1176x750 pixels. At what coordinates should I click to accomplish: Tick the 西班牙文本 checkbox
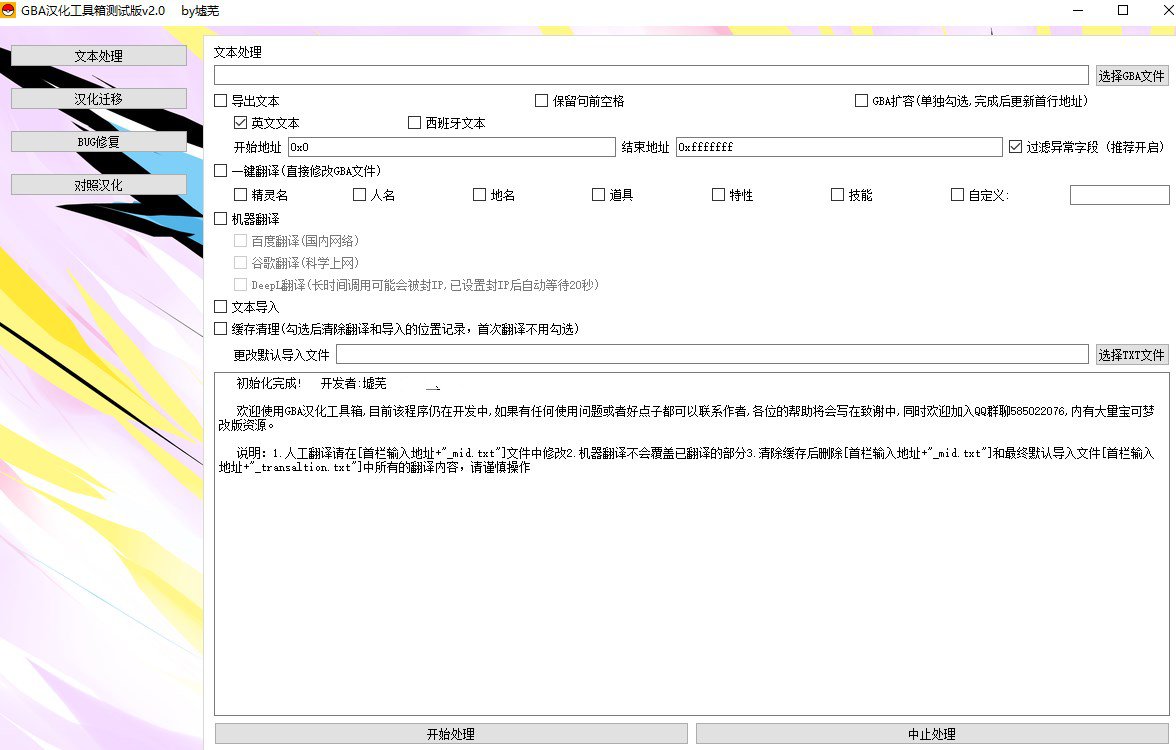[415, 123]
